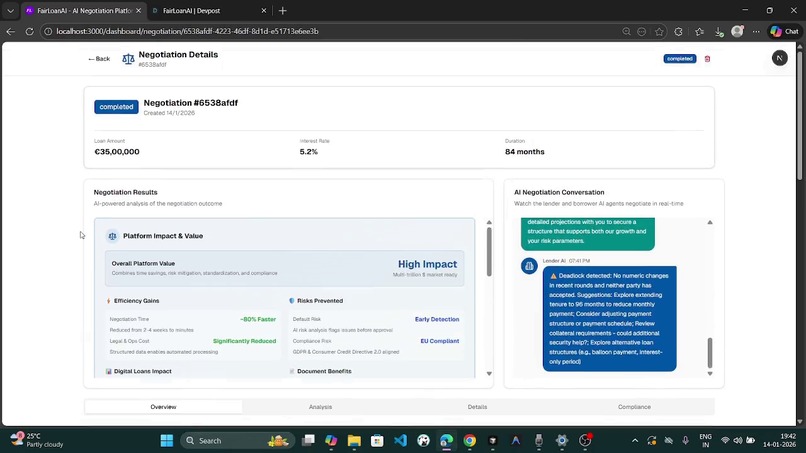Reload the page with refresh icon
This screenshot has height=453, width=806.
pyautogui.click(x=29, y=31)
